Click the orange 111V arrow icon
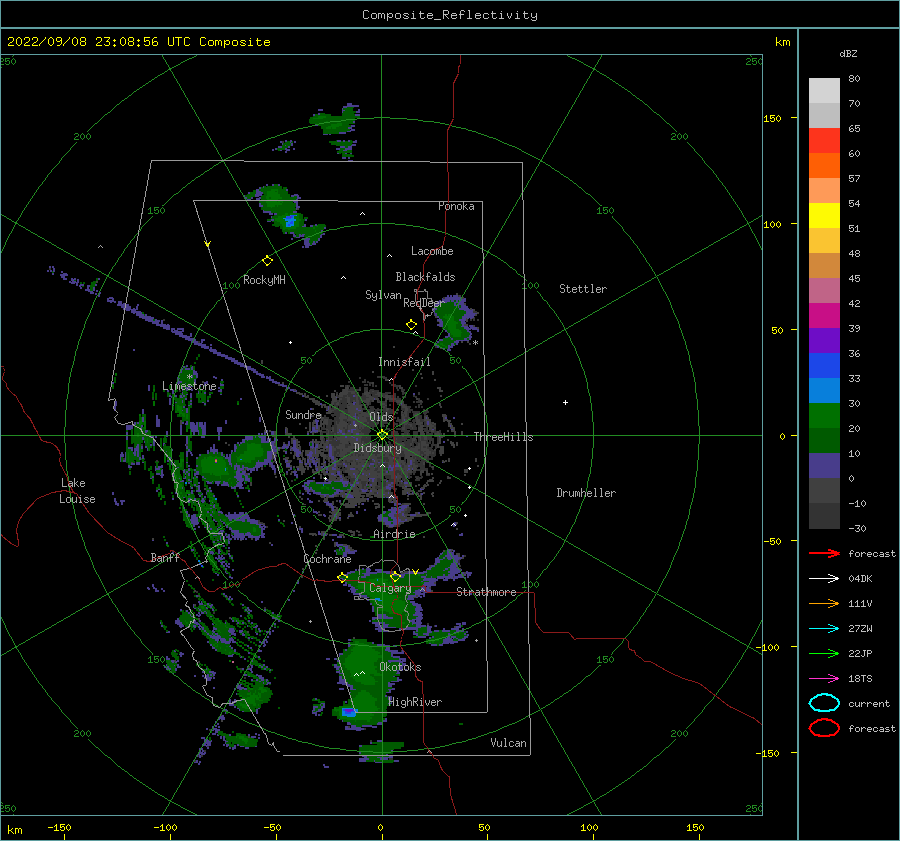This screenshot has height=841, width=900. pos(824,603)
